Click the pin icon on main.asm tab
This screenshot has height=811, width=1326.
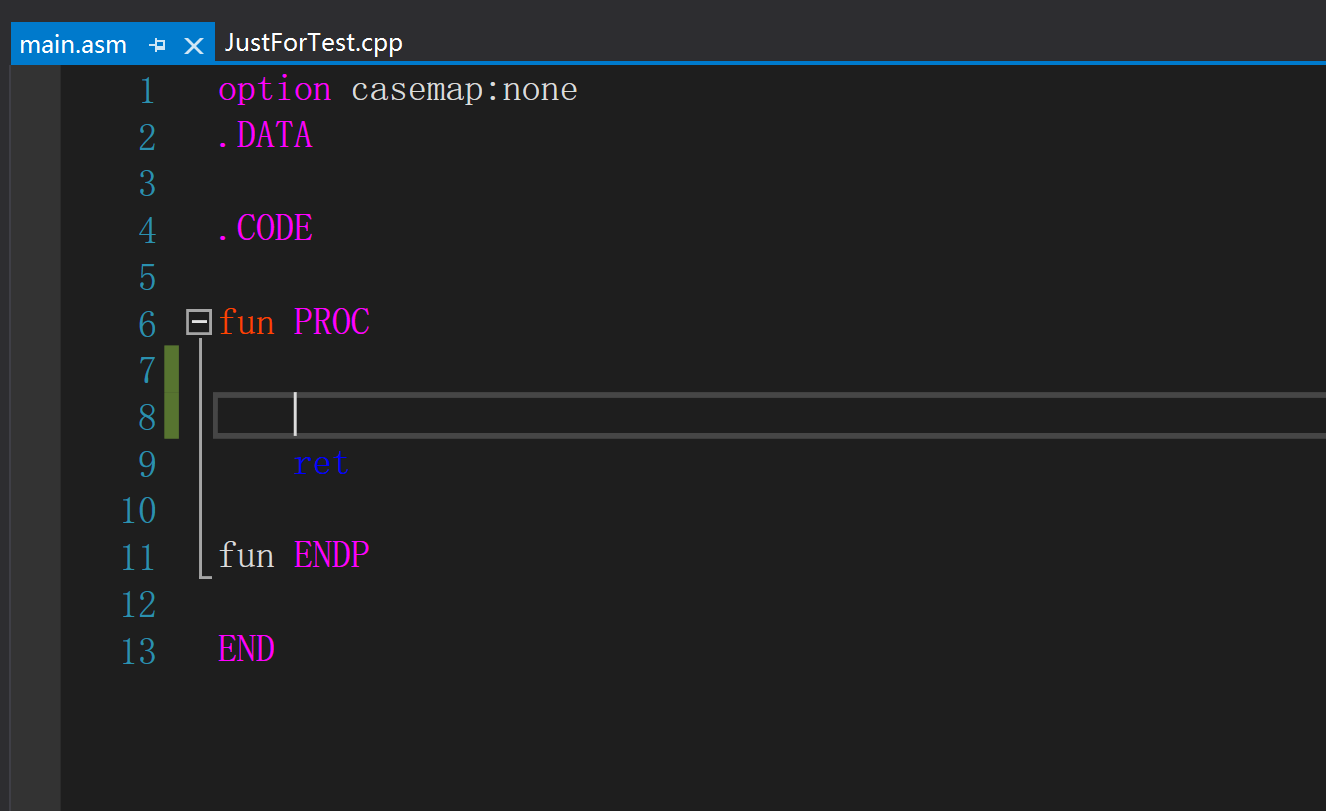tap(156, 43)
